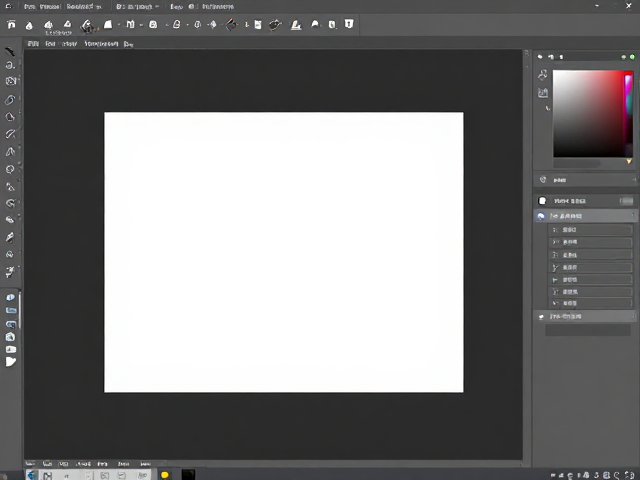Open the black square app in the taskbar
640x480 pixels.
188,474
